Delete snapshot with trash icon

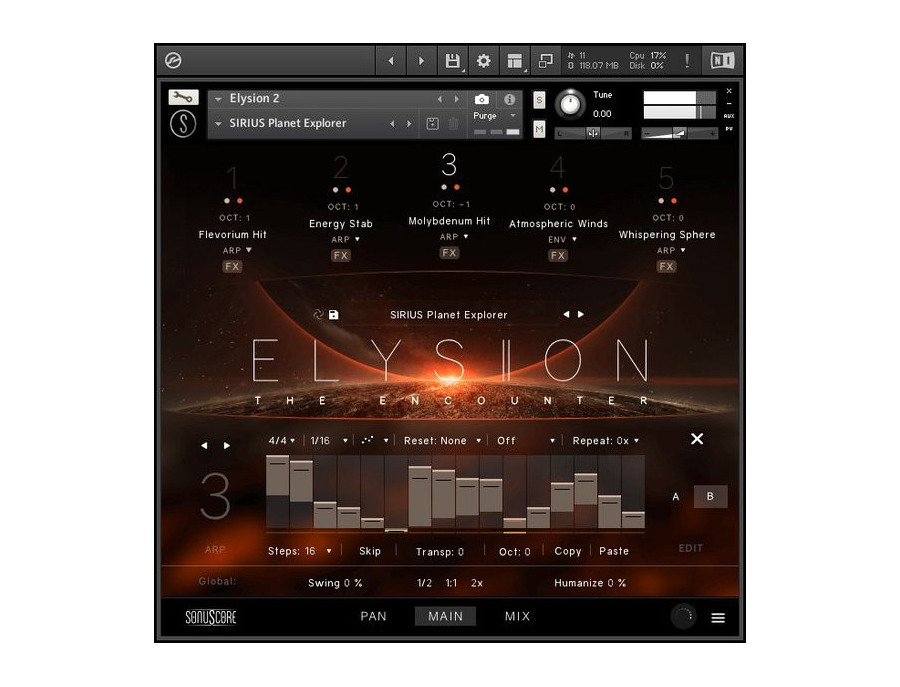pyautogui.click(x=453, y=123)
